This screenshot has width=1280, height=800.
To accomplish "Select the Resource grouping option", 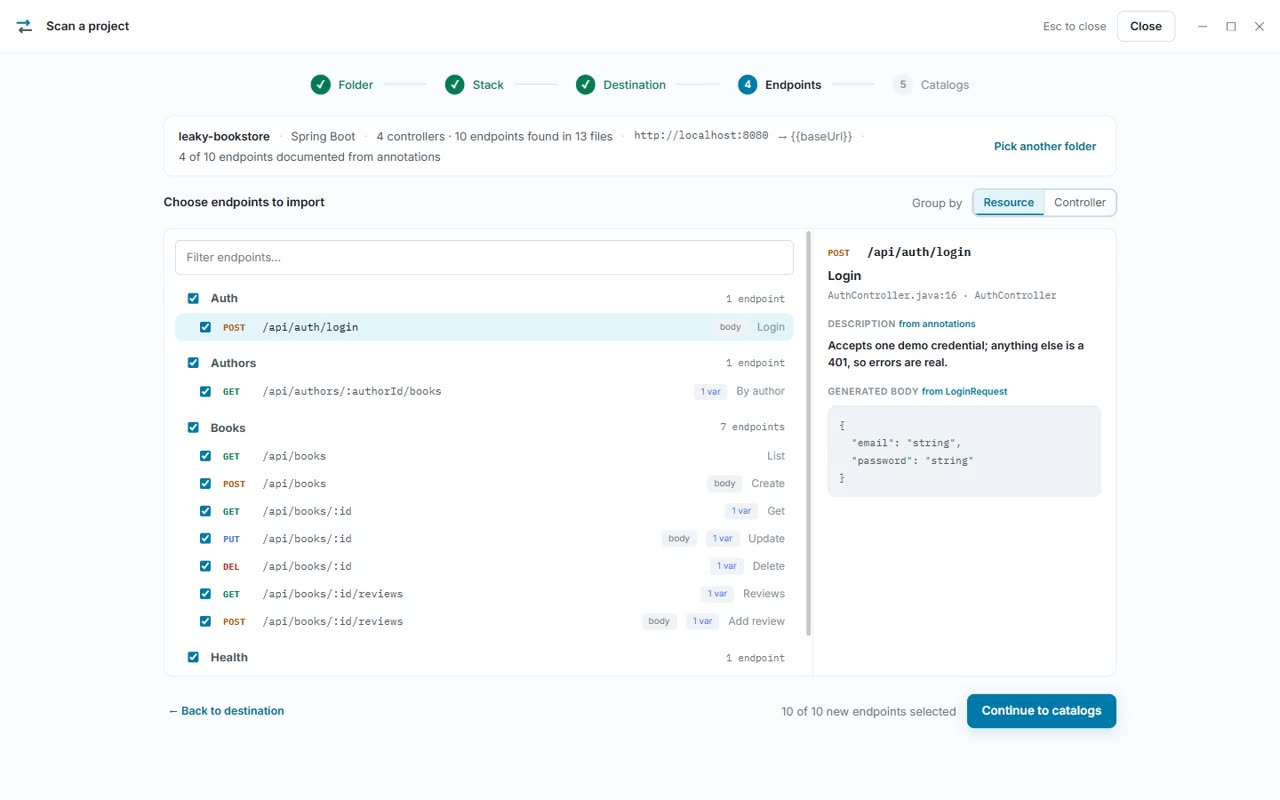I will (x=1008, y=202).
